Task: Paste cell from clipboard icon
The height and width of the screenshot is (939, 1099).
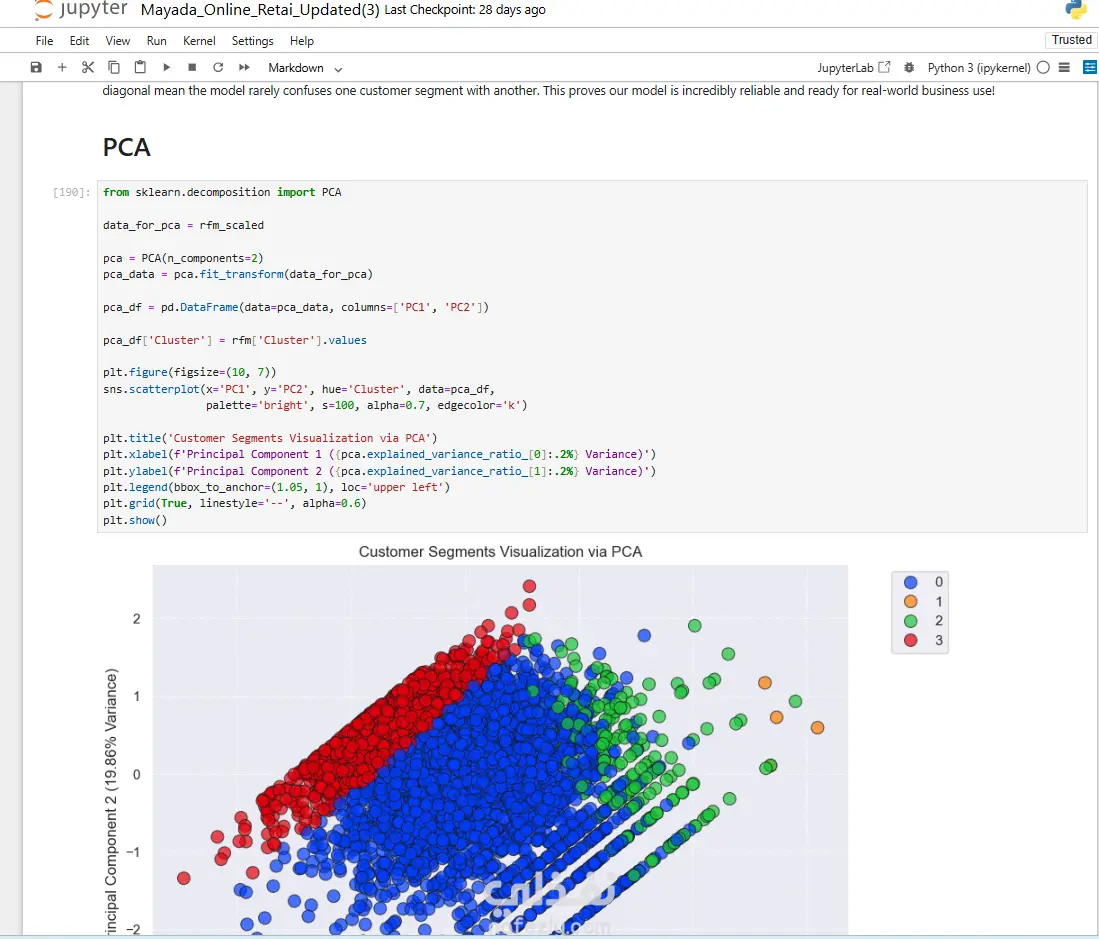Action: (x=140, y=67)
